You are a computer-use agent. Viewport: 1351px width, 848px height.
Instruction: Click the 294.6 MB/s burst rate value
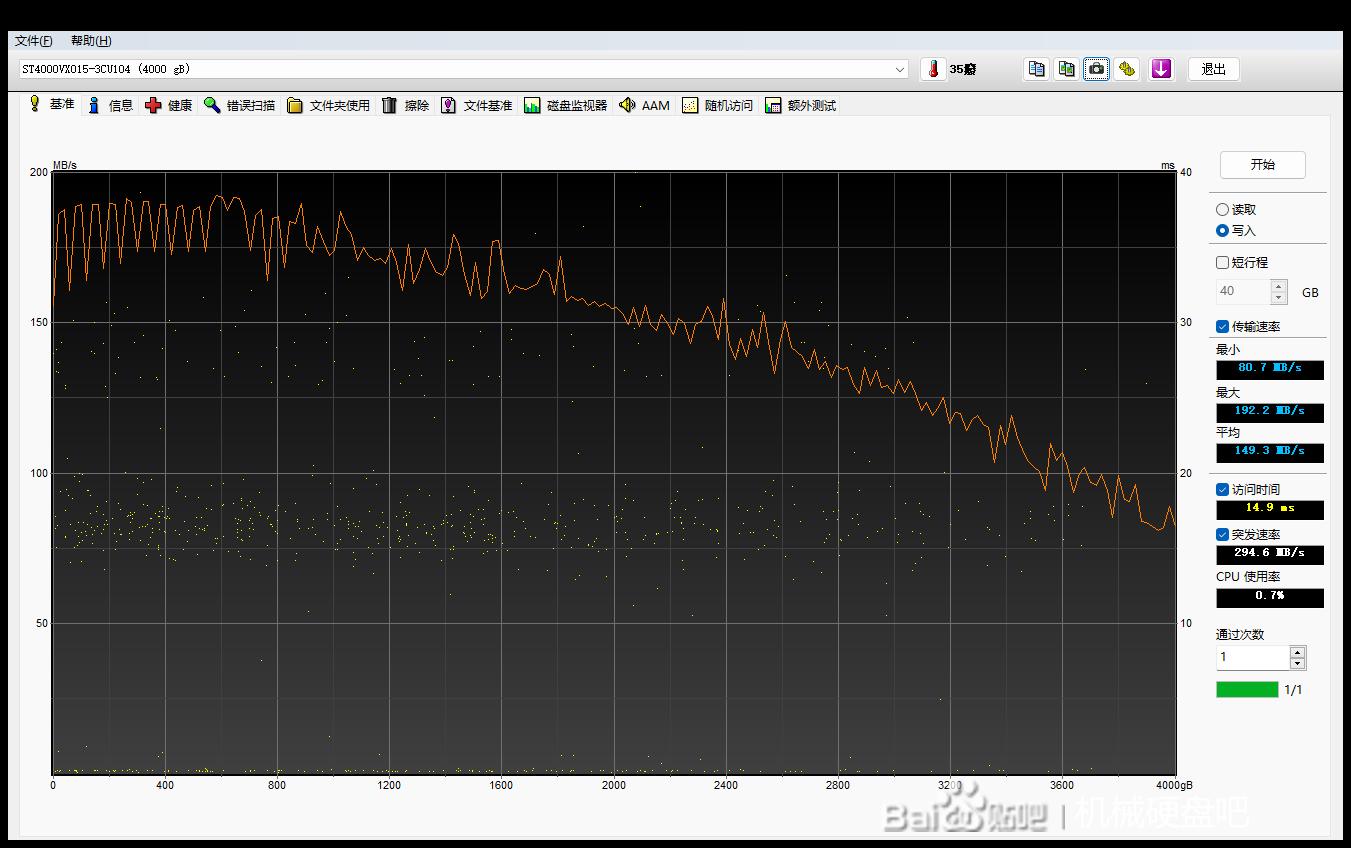1270,554
